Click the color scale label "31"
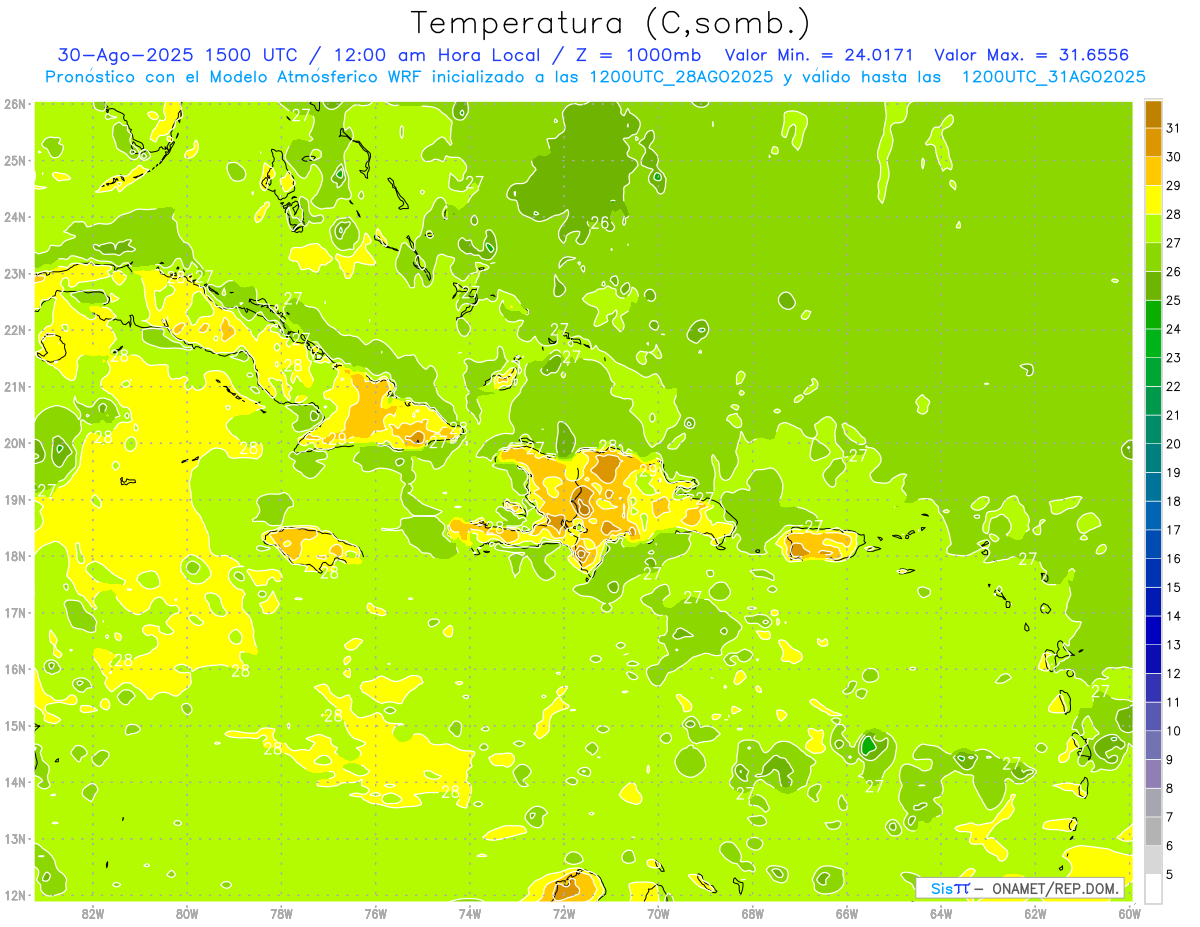Viewport: 1200px width, 927px height. pos(1173,128)
